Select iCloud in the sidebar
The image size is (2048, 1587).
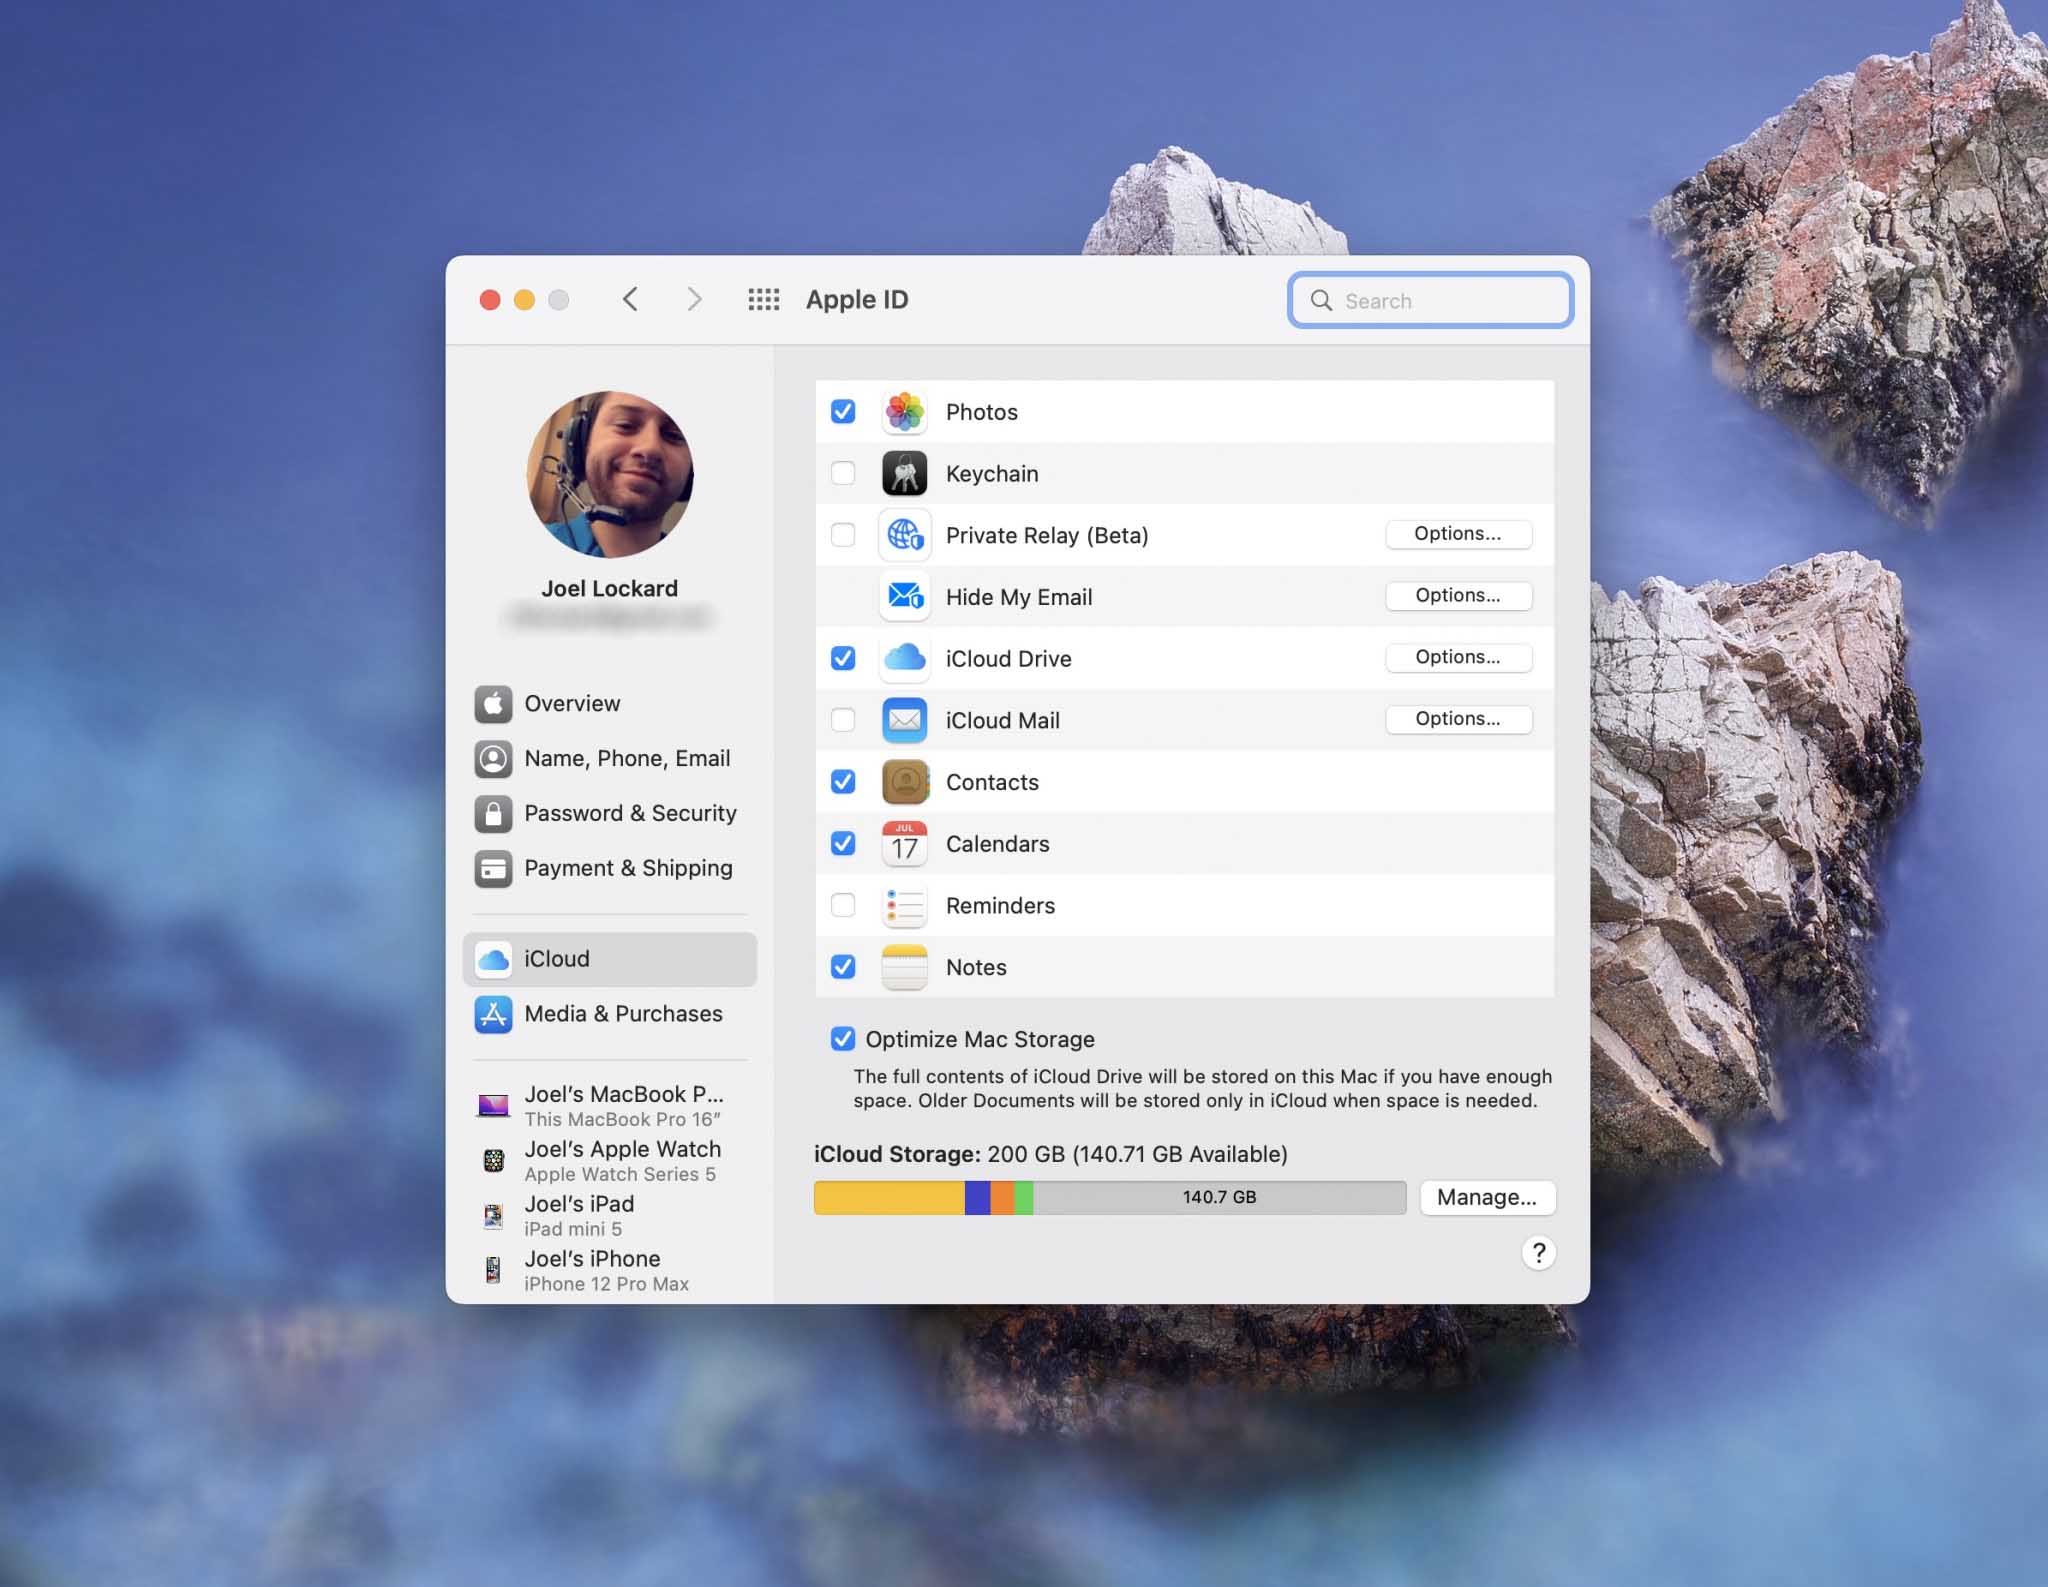(610, 959)
